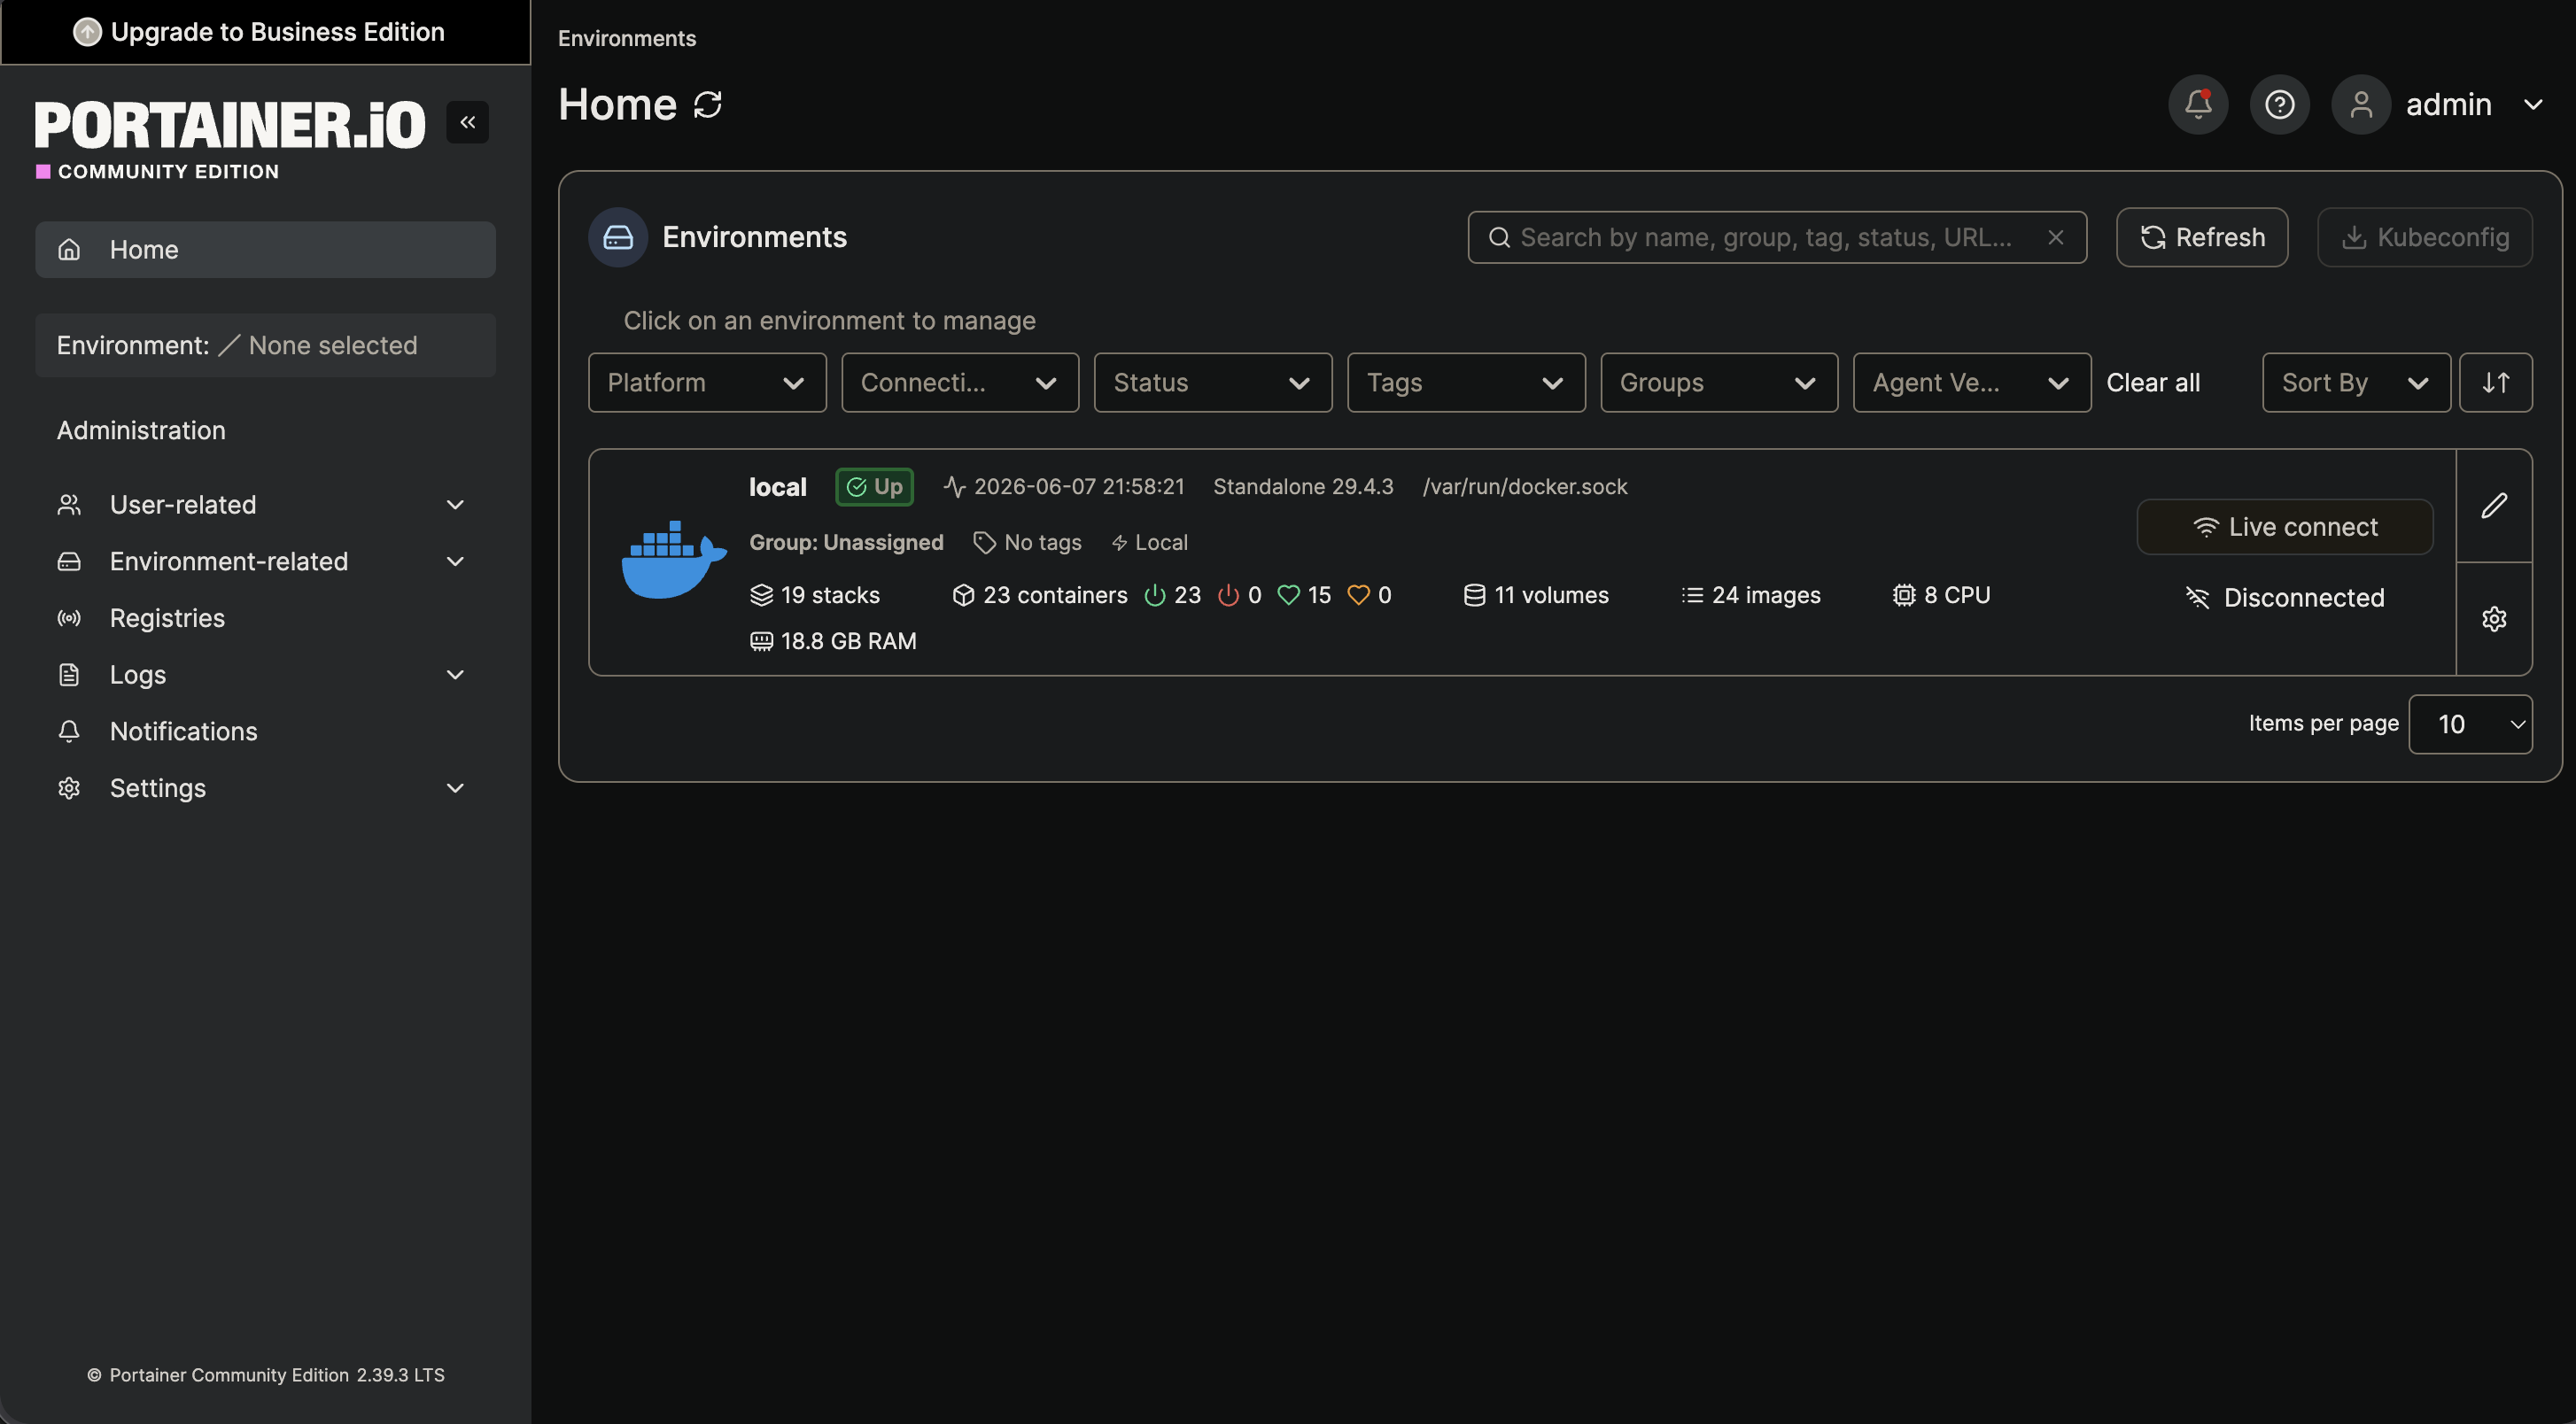
Task: Expand the User-related menu
Action: 265,505
